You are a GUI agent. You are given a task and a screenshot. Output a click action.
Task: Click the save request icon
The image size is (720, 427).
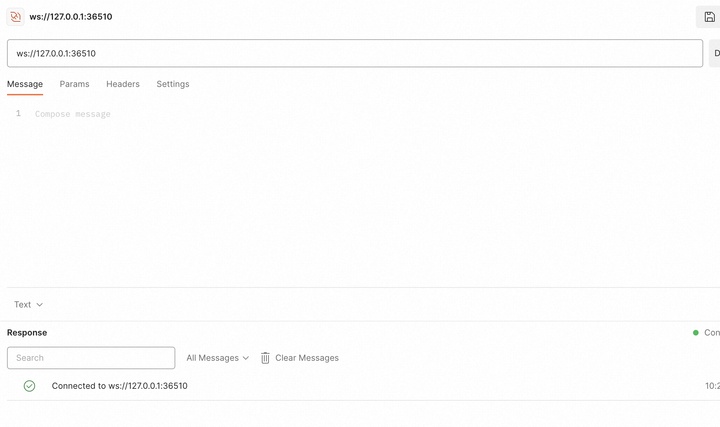click(x=709, y=17)
